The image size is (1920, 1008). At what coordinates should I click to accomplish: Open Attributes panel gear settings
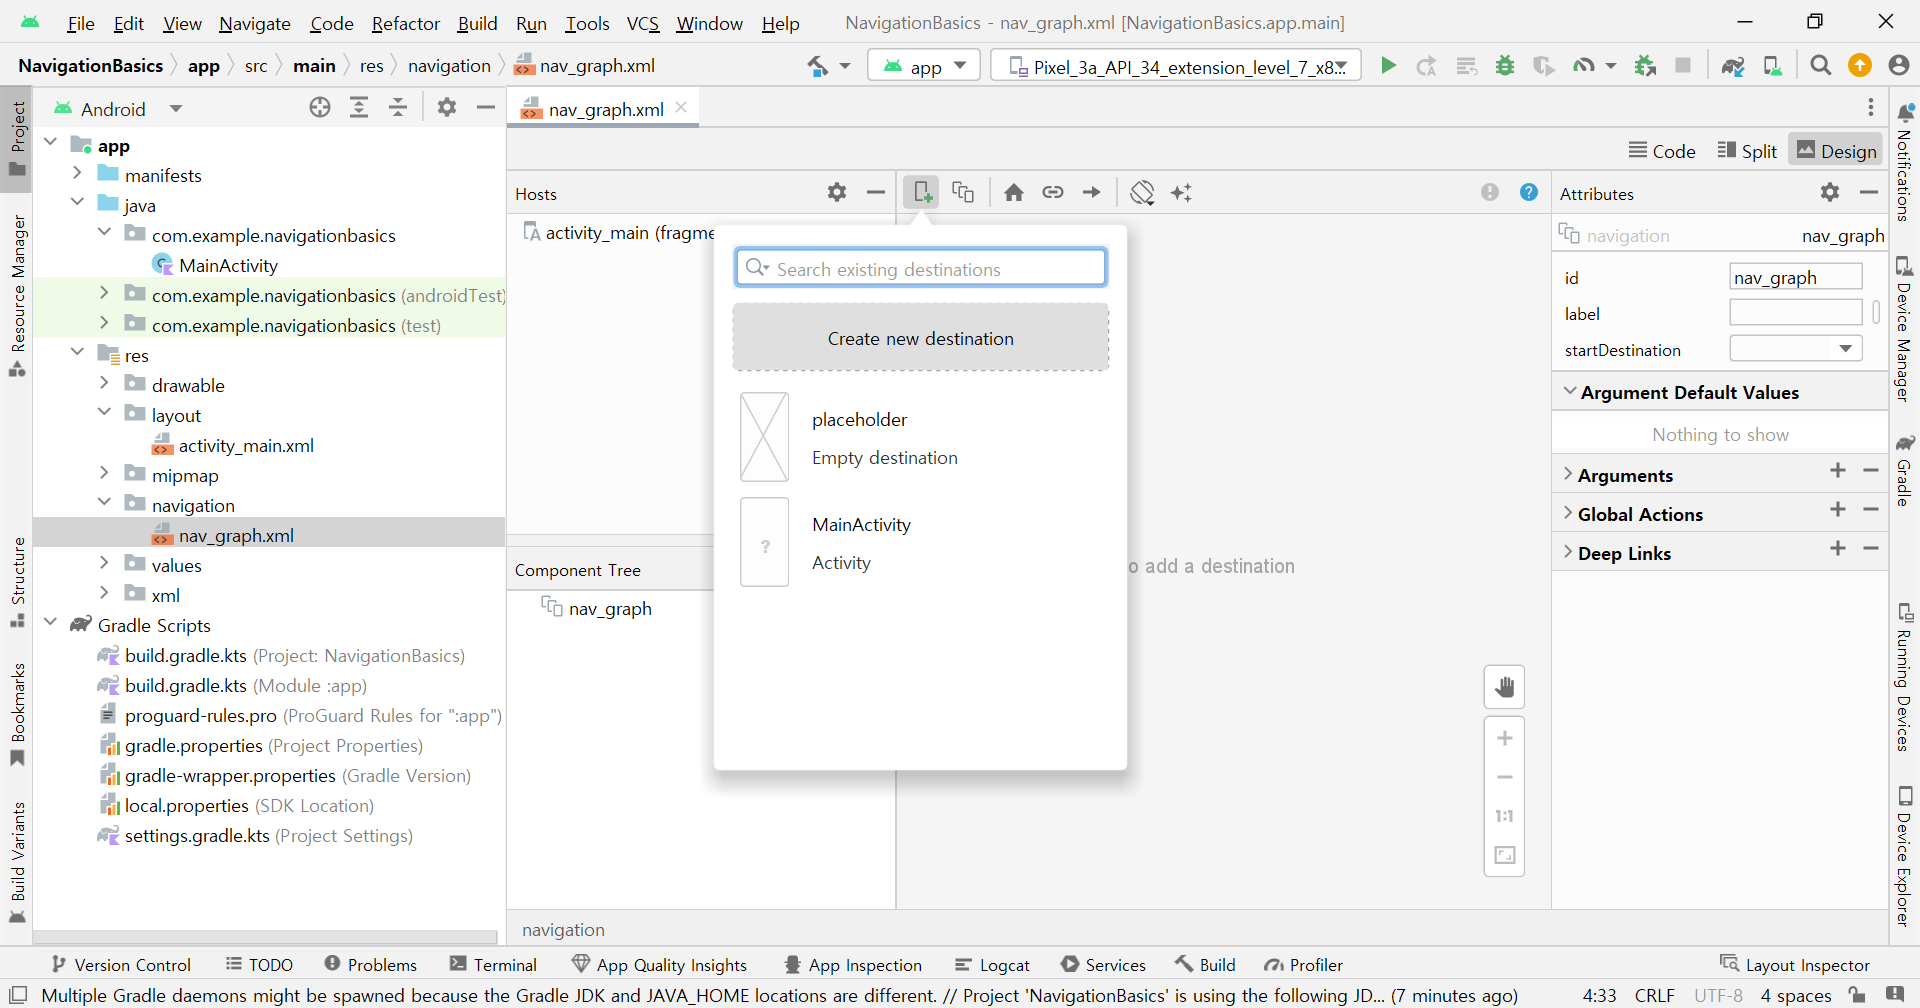click(1830, 192)
